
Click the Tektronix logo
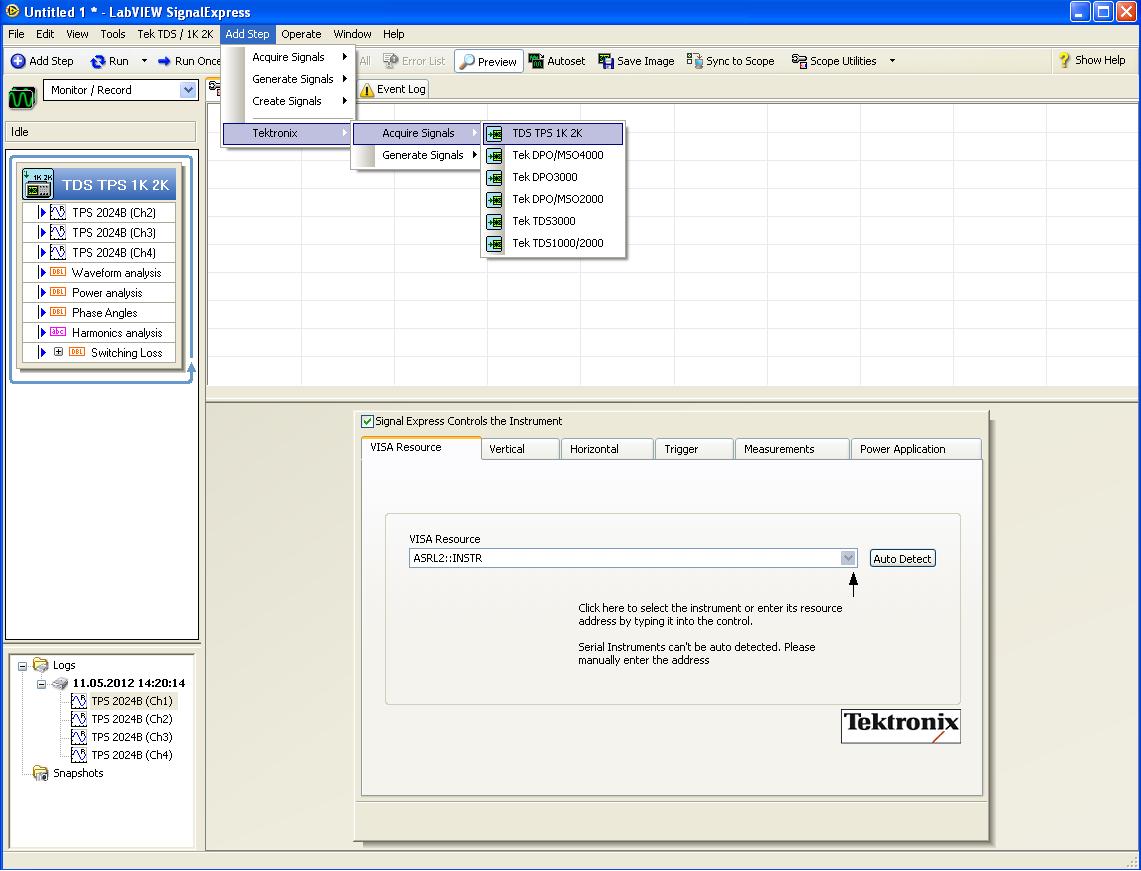tap(901, 726)
